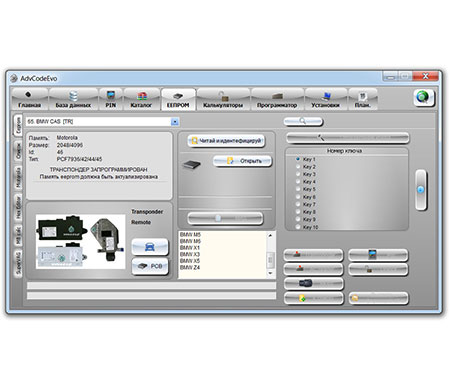
Task: Select the ЕЕПРОМ tab
Action: click(178, 99)
